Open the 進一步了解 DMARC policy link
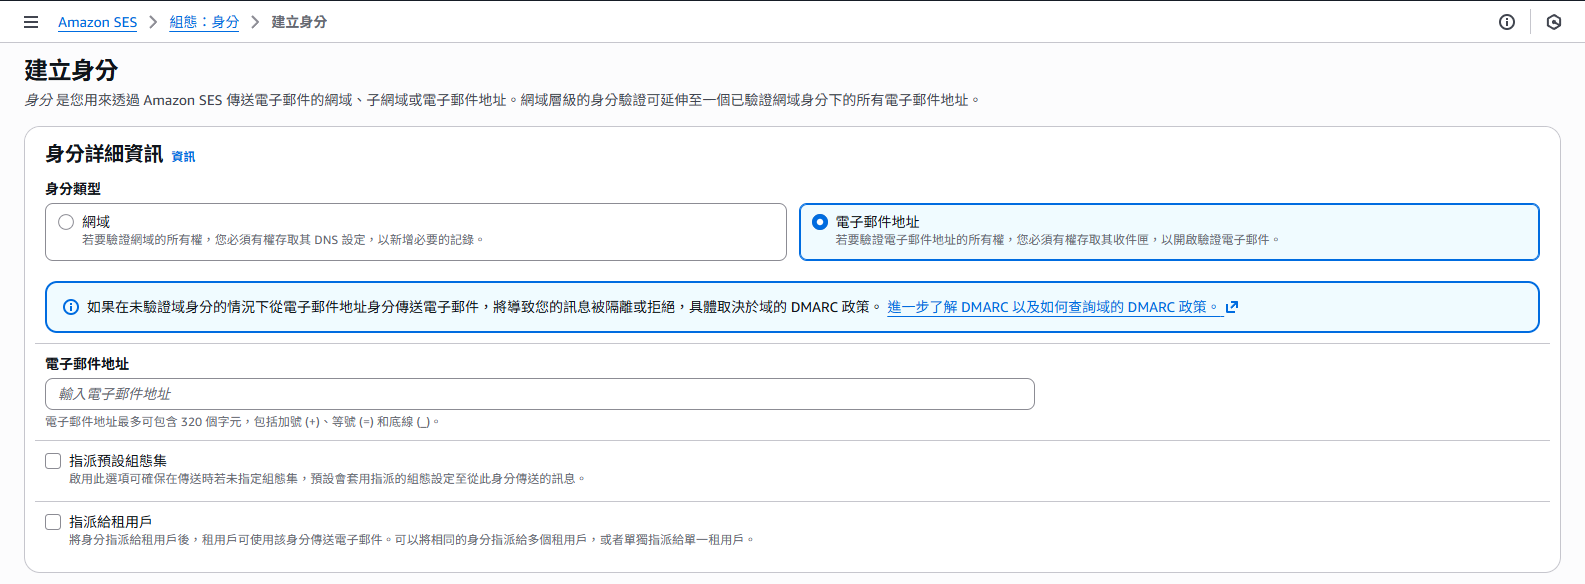1585x584 pixels. click(x=1054, y=307)
